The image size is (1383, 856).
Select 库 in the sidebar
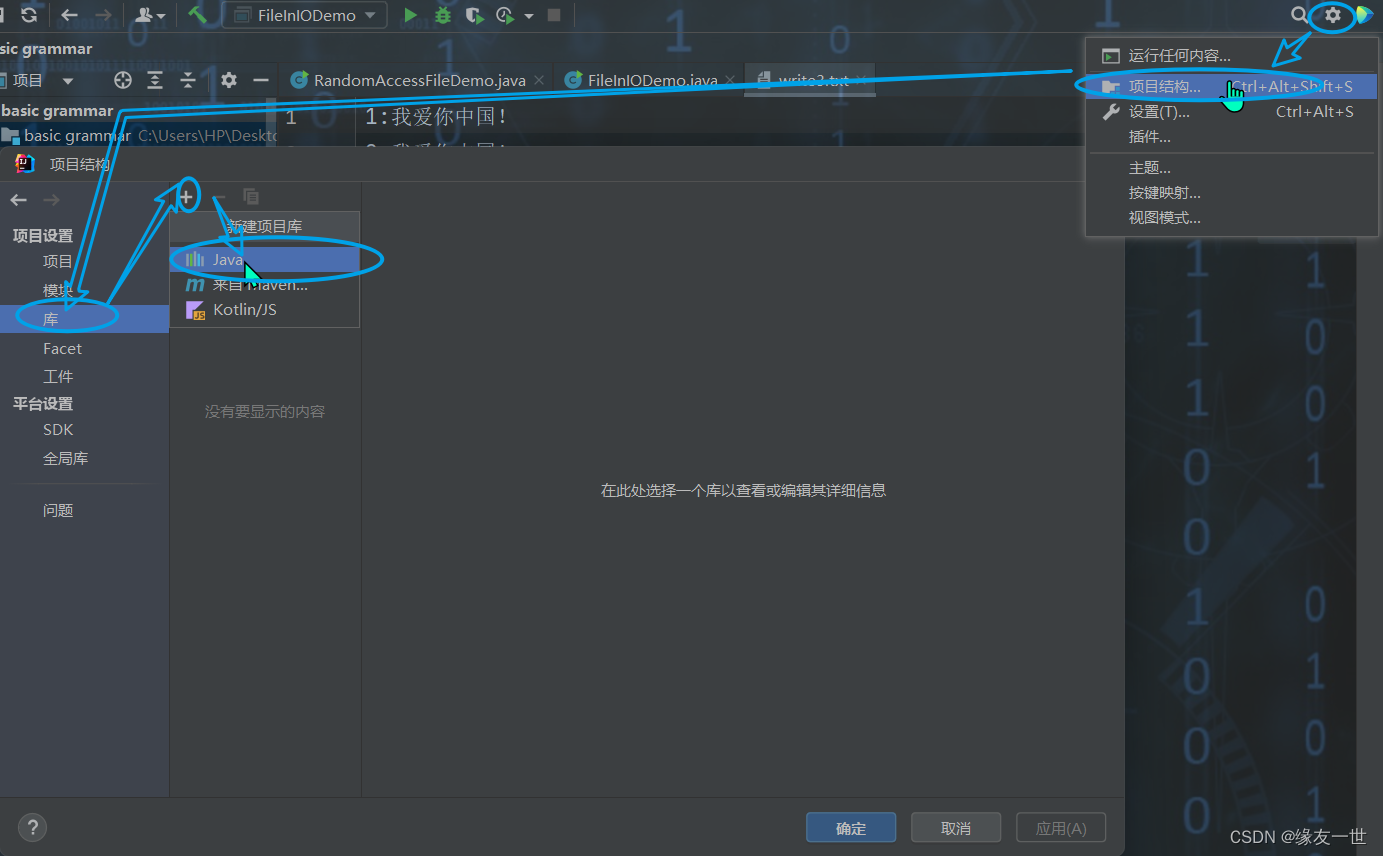pos(84,320)
